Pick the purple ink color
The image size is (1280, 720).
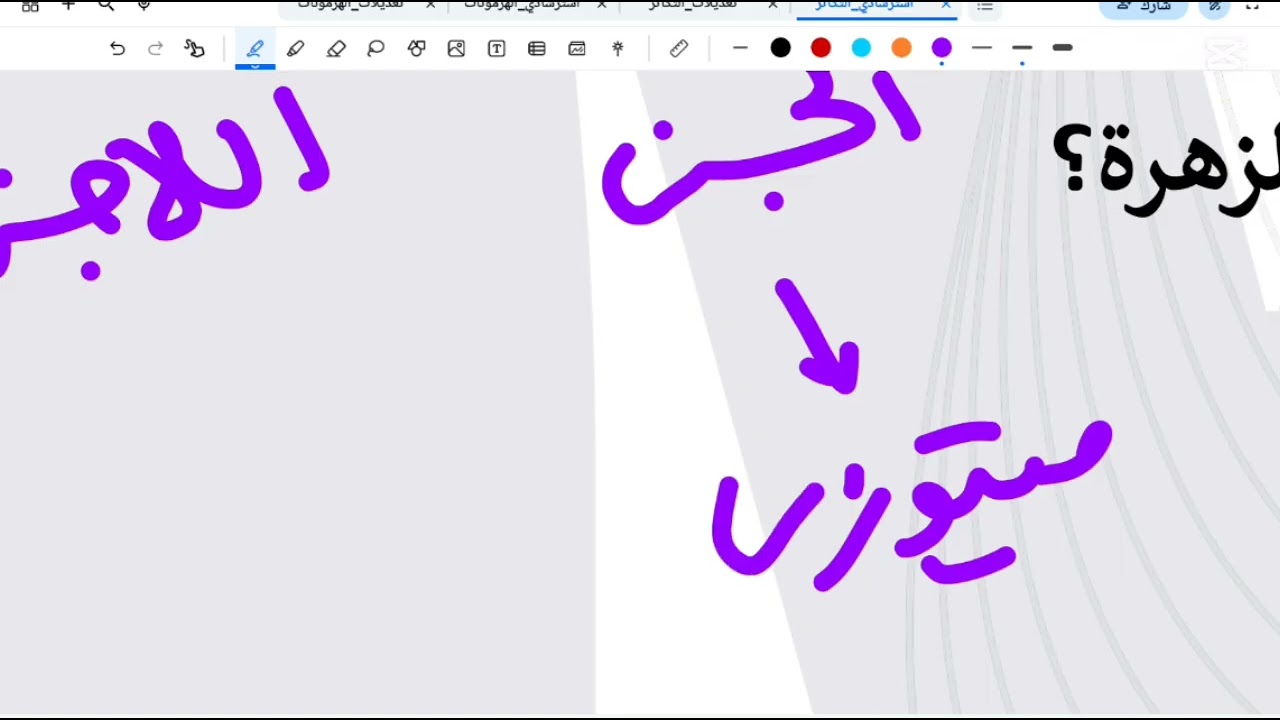click(x=941, y=48)
